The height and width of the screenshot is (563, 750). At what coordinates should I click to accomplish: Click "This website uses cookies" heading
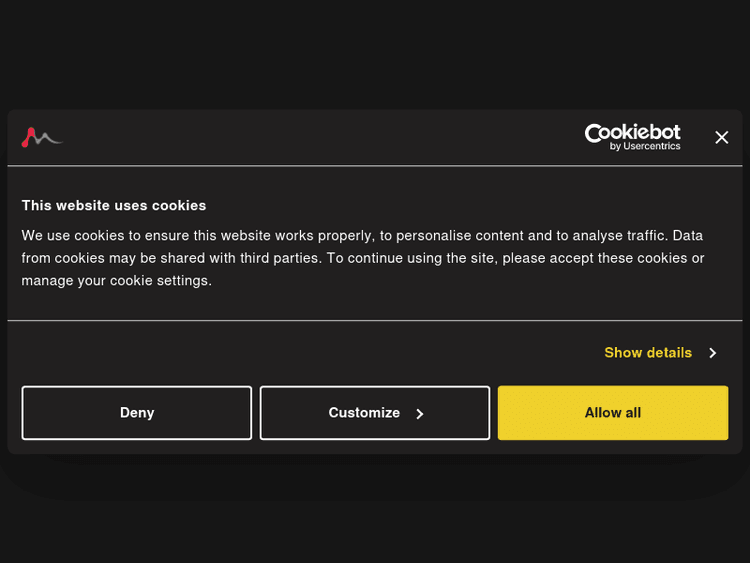click(114, 205)
